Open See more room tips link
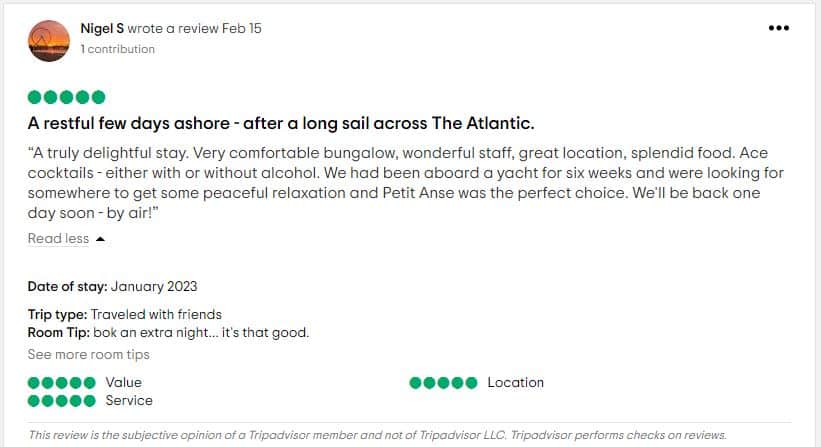 click(x=88, y=354)
